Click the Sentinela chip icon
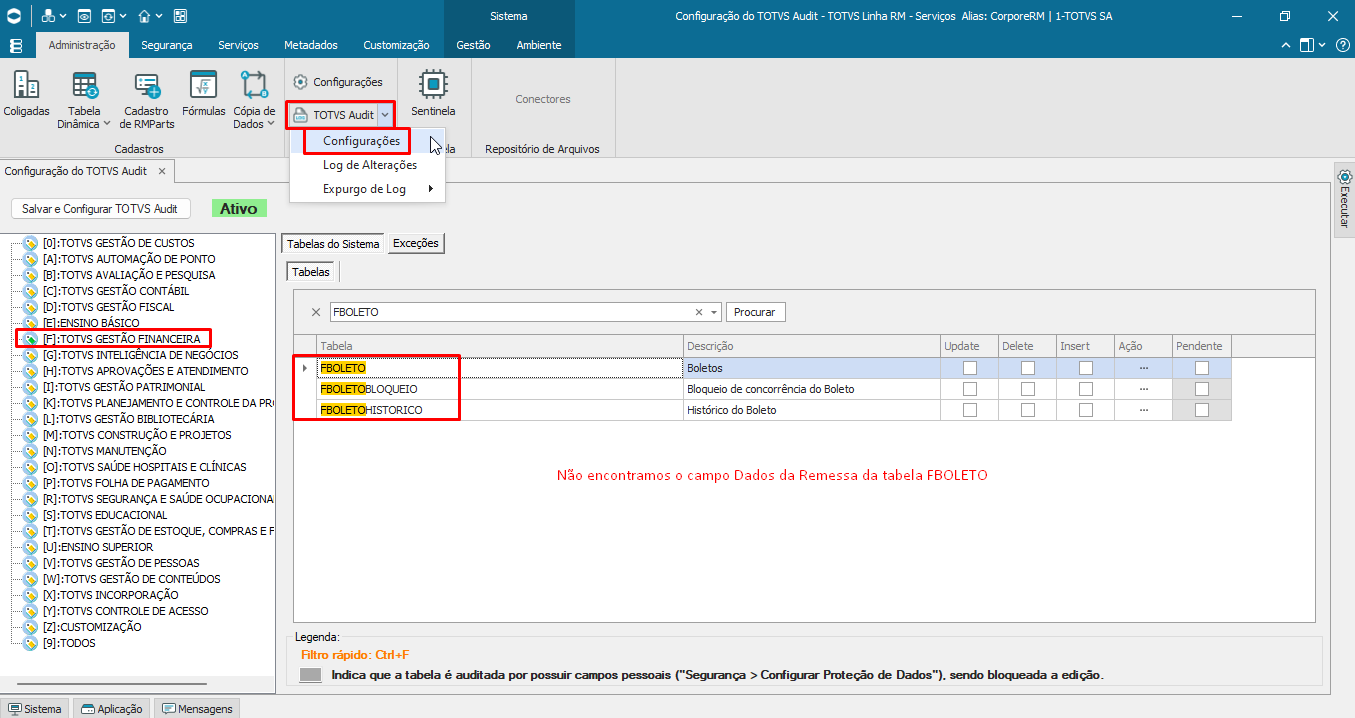The width and height of the screenshot is (1355, 718). tap(433, 84)
